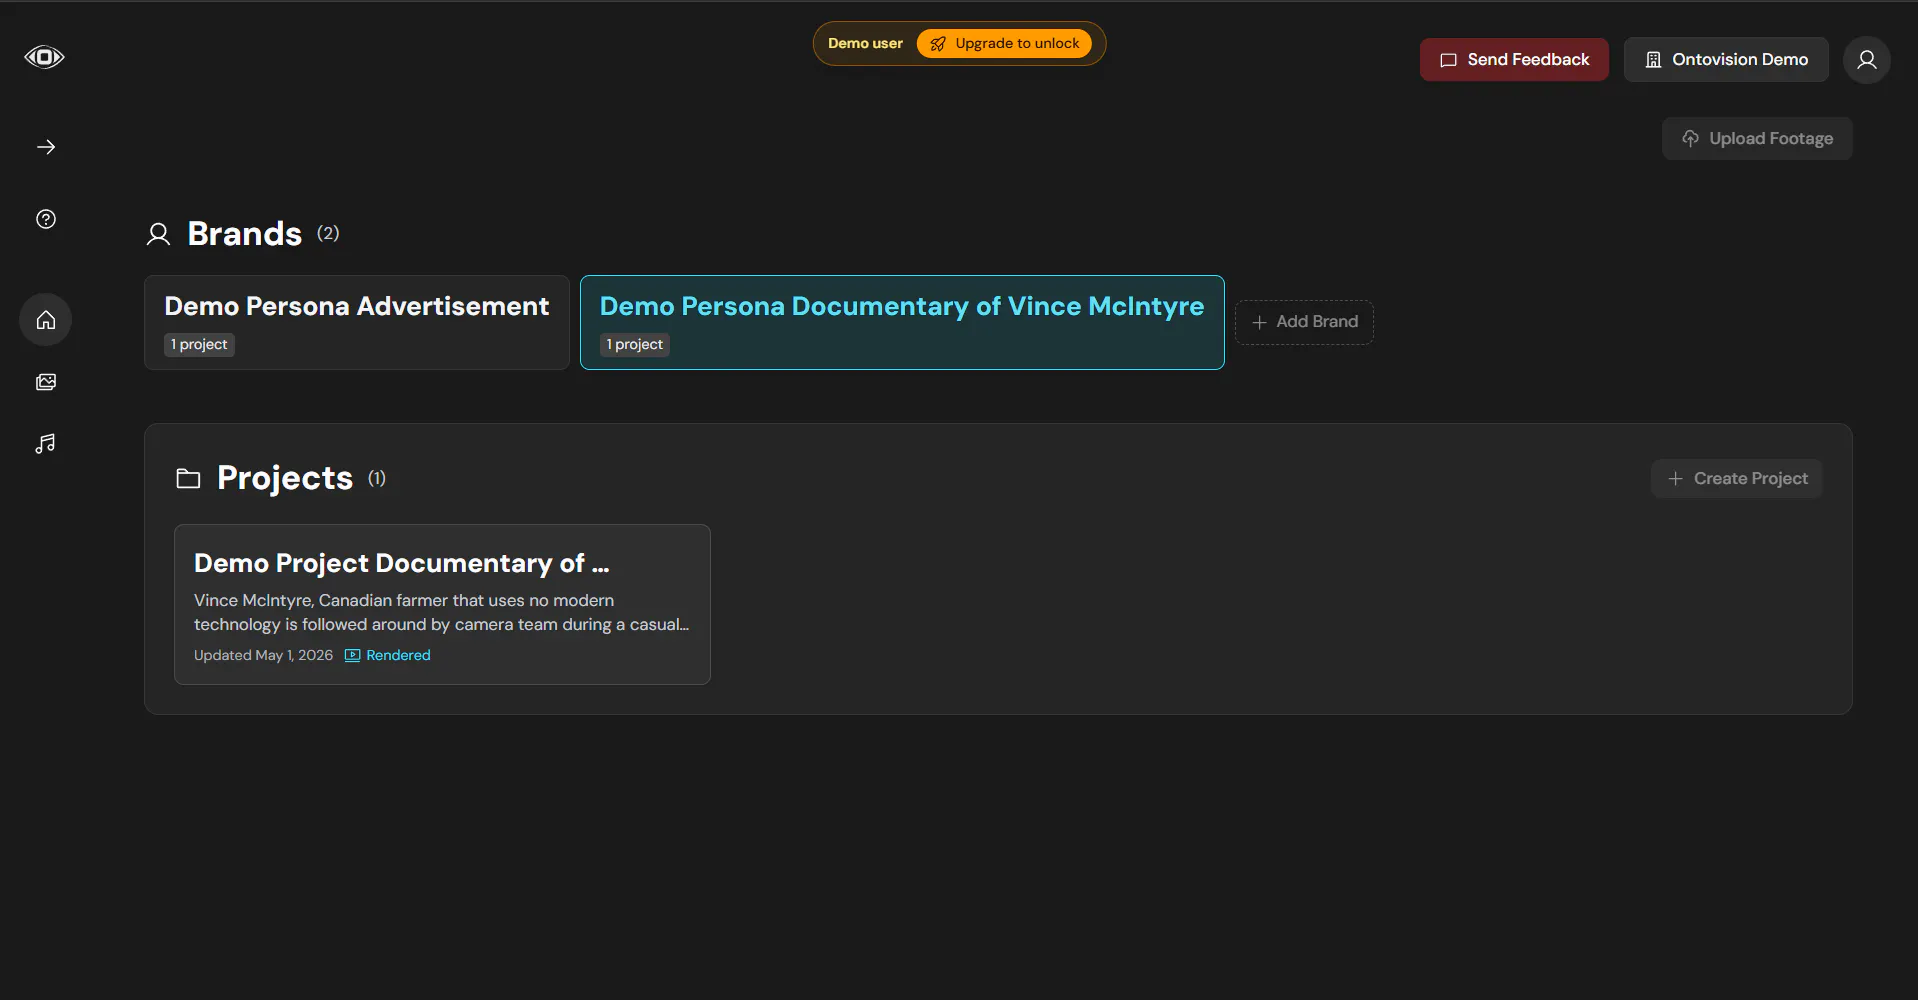Click the Add Brand button
The image size is (1918, 1000).
[x=1304, y=322]
